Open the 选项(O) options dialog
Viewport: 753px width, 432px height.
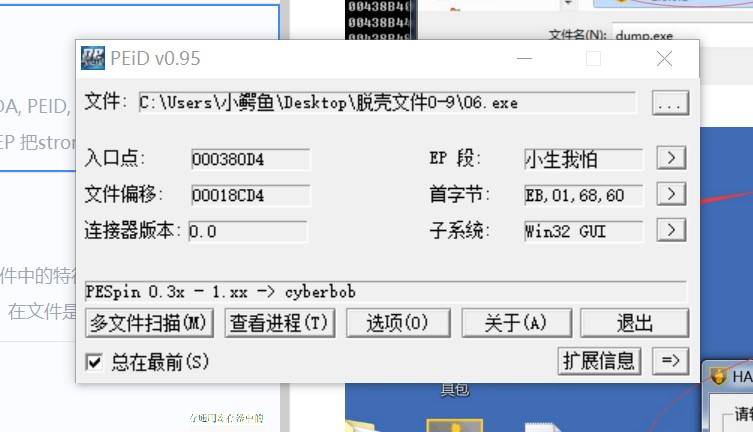[398, 323]
